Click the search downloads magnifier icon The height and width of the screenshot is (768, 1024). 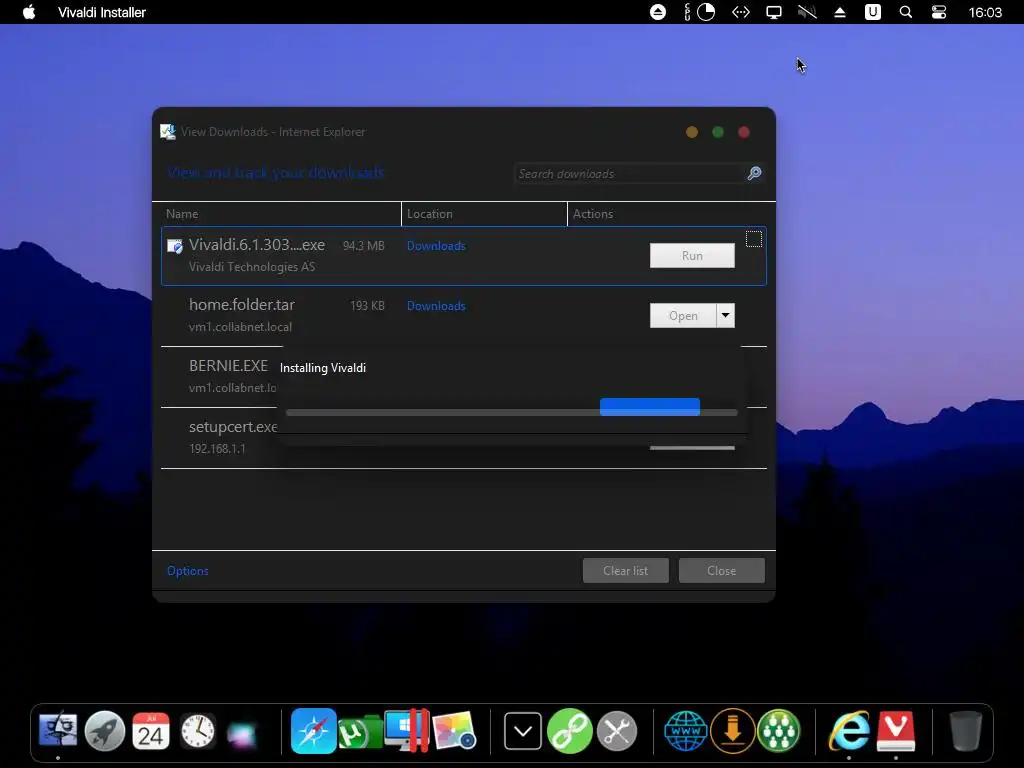coord(754,173)
